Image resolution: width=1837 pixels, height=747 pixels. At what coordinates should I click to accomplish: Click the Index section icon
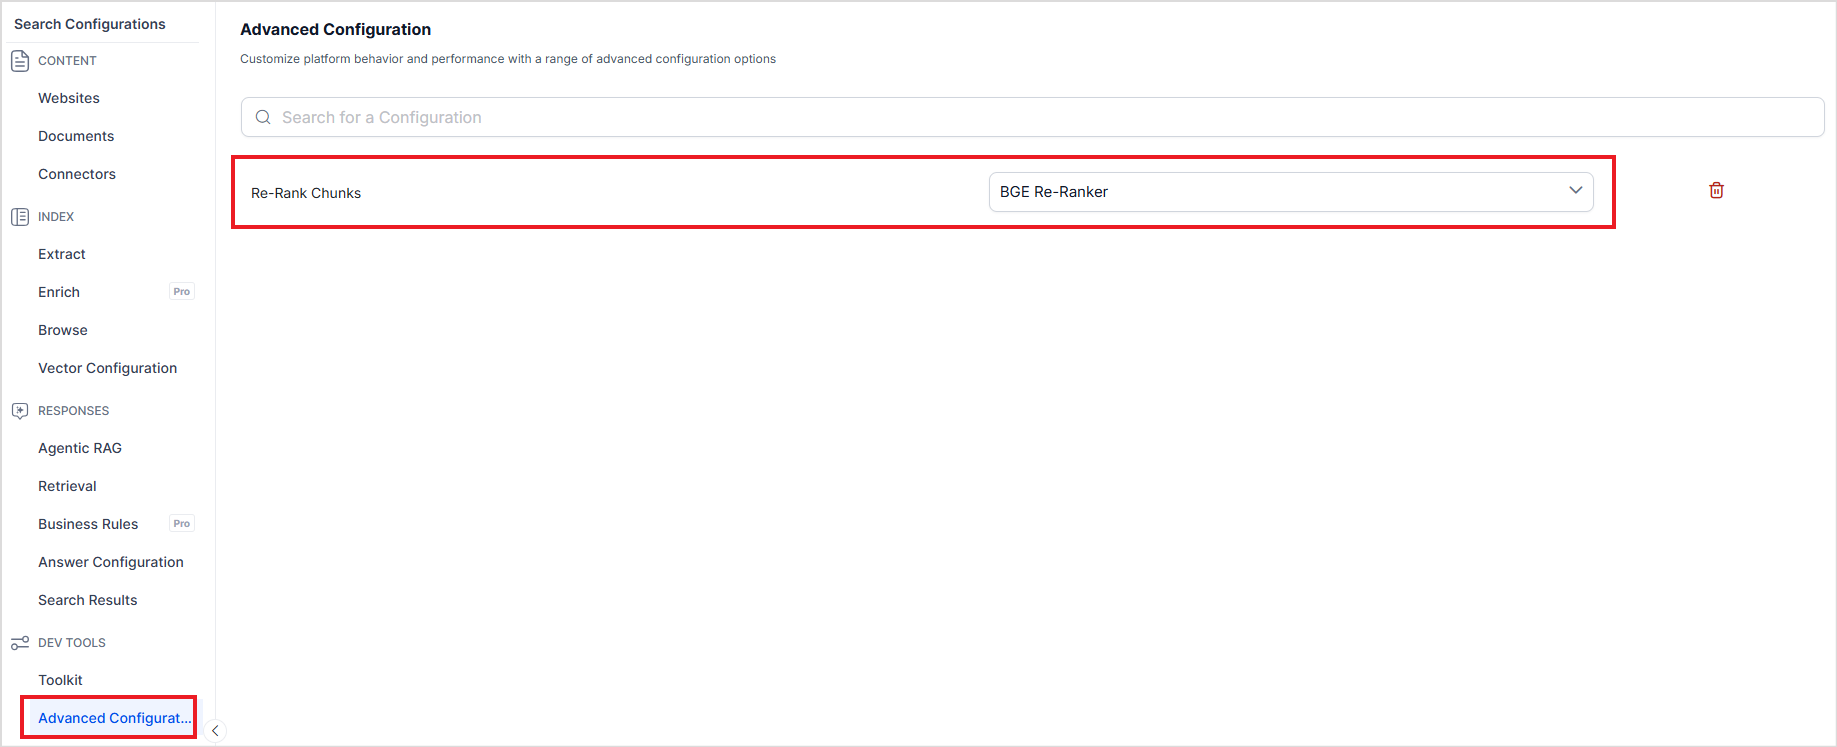[x=19, y=217]
